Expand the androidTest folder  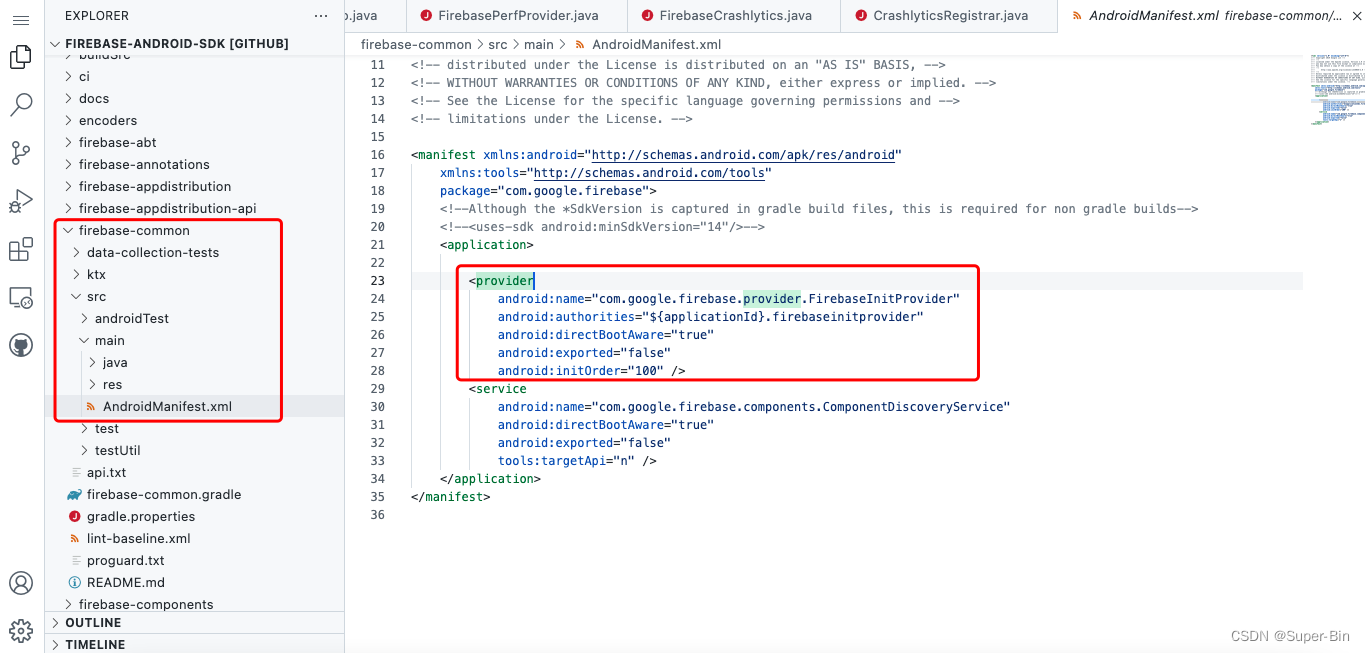[x=195, y=318]
